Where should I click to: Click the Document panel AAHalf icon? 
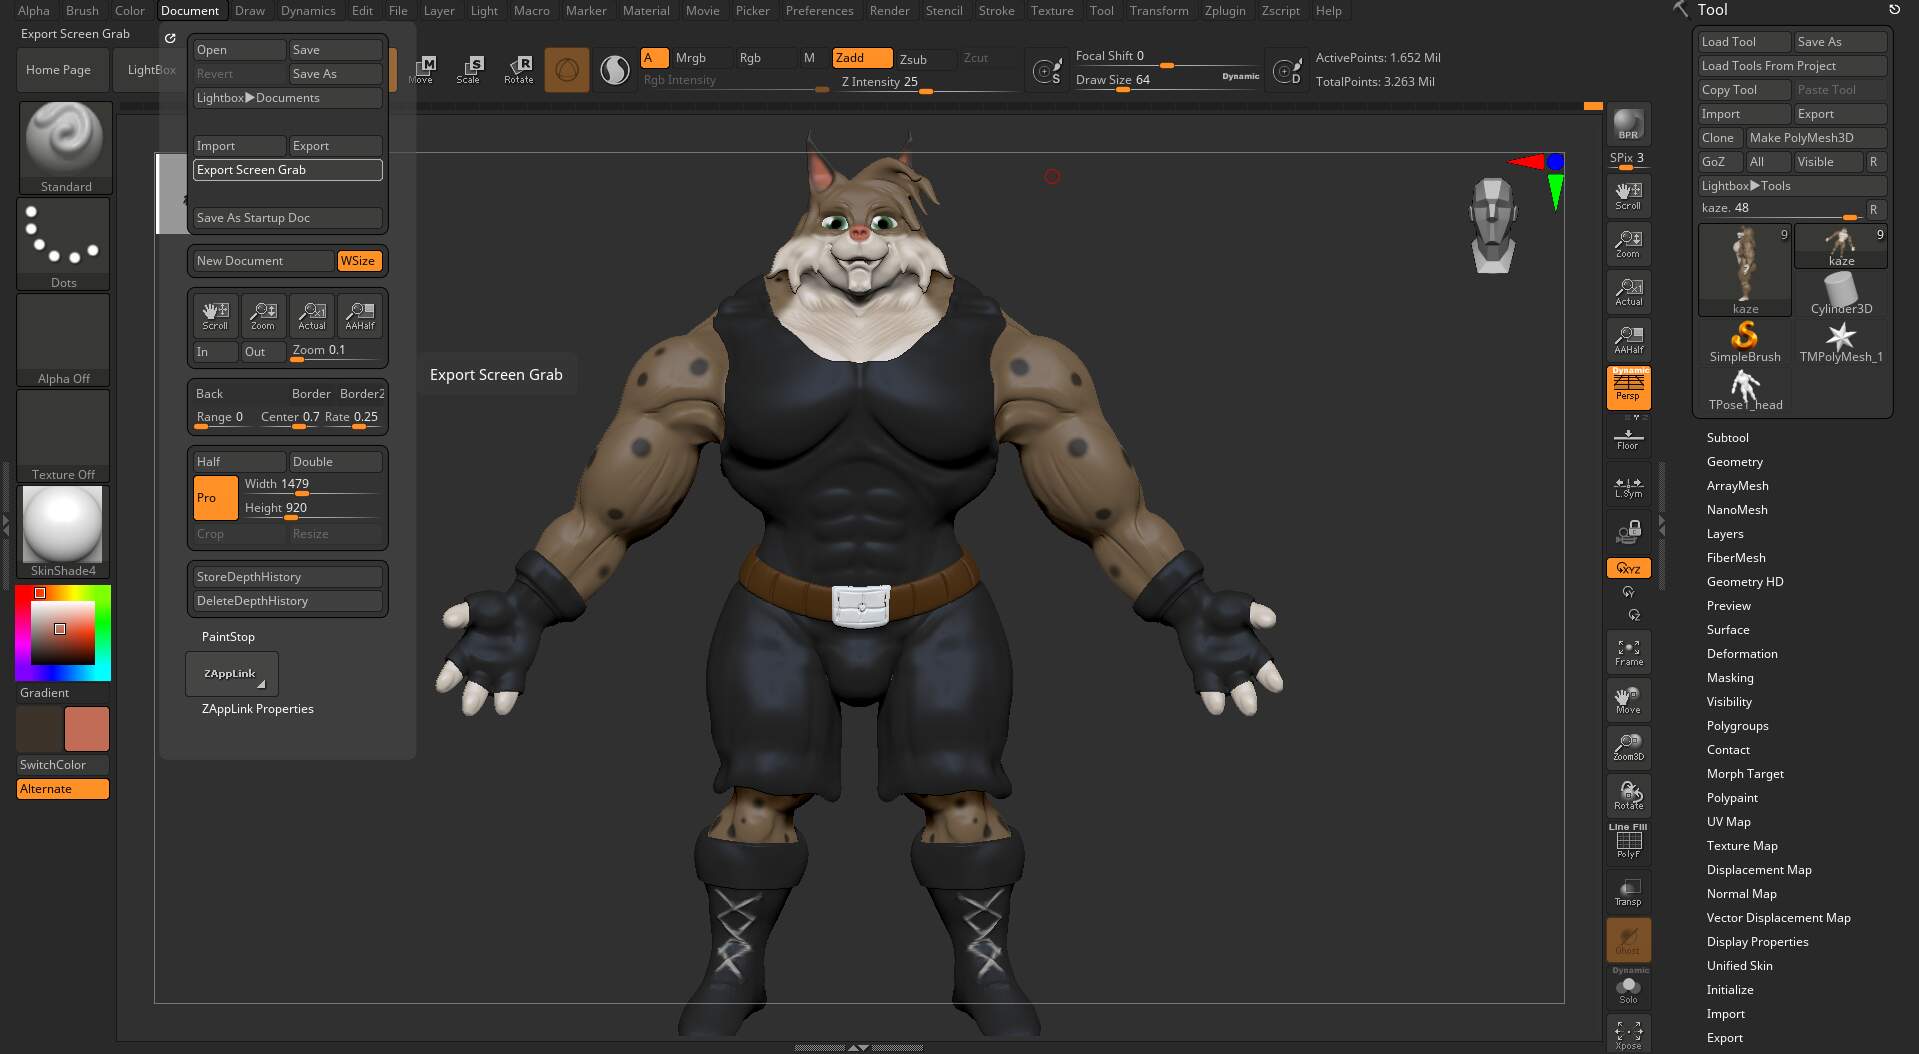pyautogui.click(x=360, y=316)
